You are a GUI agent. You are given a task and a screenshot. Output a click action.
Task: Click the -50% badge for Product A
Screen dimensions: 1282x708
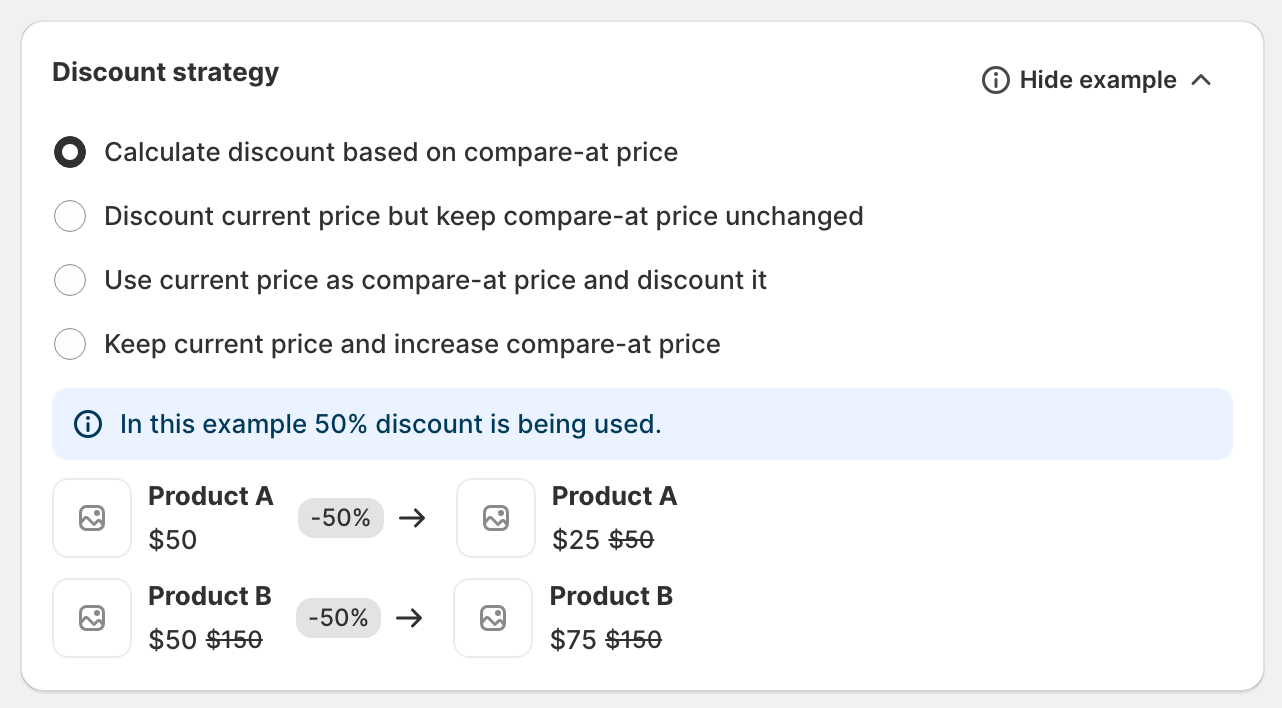[340, 518]
